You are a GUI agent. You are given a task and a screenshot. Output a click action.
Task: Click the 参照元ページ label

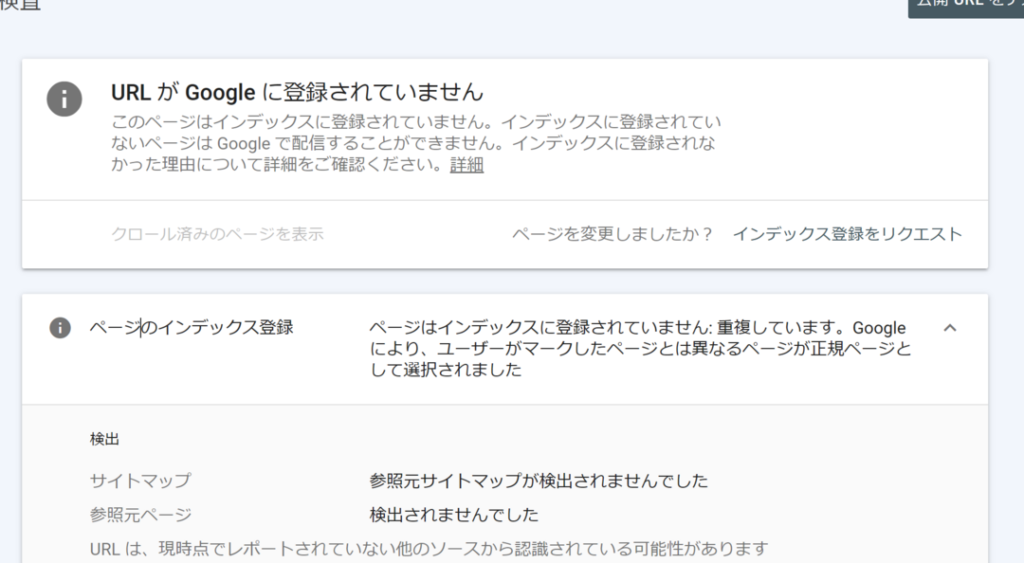pos(140,515)
